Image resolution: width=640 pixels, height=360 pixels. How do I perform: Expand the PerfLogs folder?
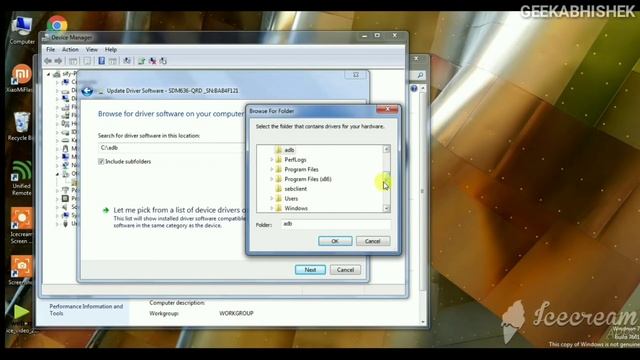coord(271,160)
